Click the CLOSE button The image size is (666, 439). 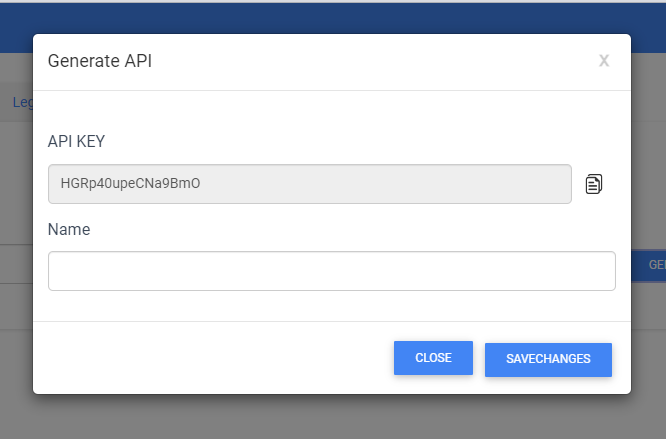coord(433,358)
